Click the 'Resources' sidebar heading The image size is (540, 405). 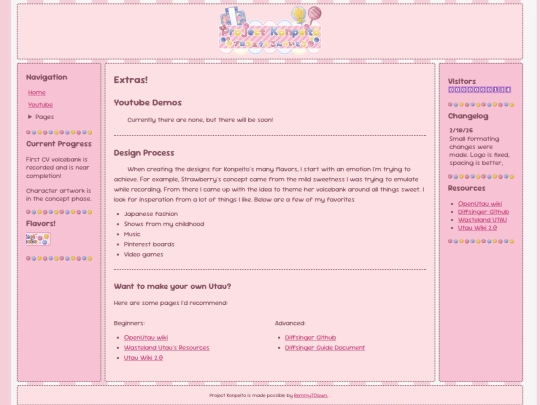(466, 188)
